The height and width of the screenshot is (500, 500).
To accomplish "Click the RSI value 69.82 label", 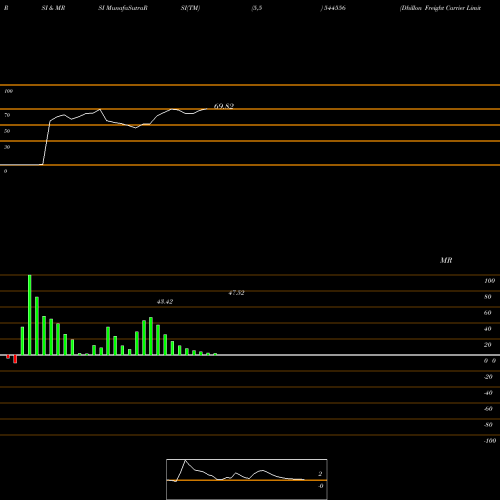I will [x=224, y=106].
